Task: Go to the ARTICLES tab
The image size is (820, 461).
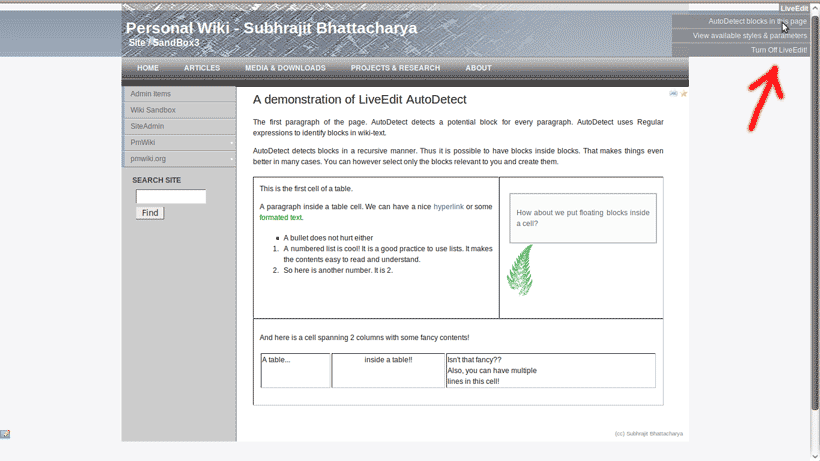Action: [202, 68]
